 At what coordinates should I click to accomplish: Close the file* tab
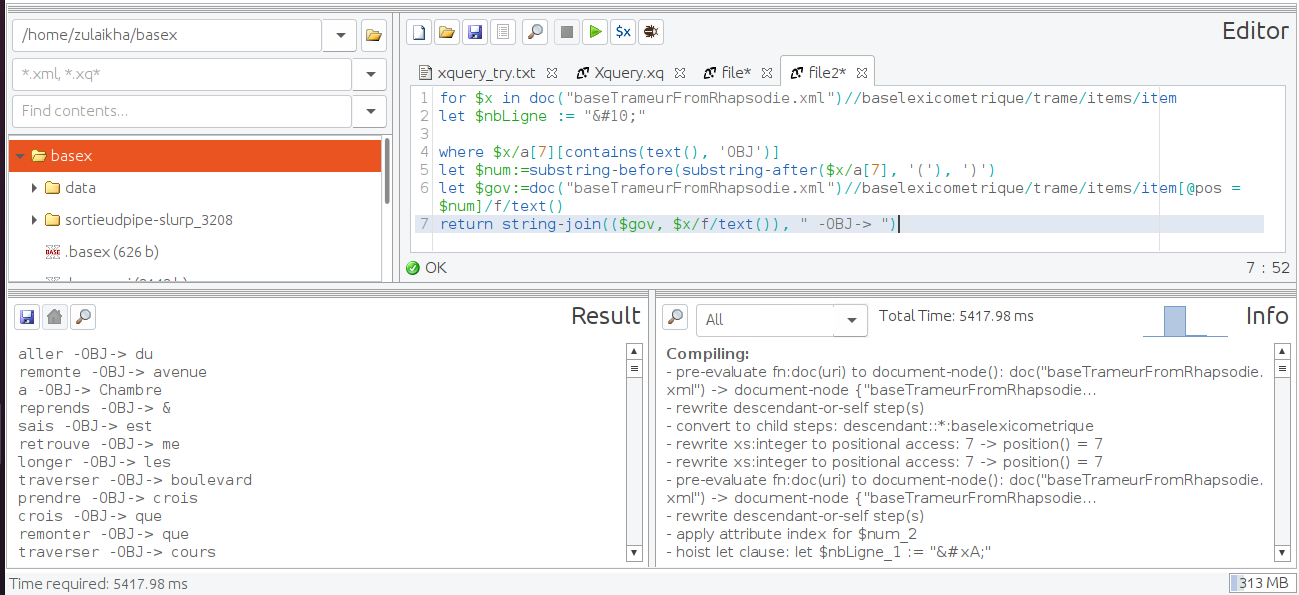tap(766, 73)
